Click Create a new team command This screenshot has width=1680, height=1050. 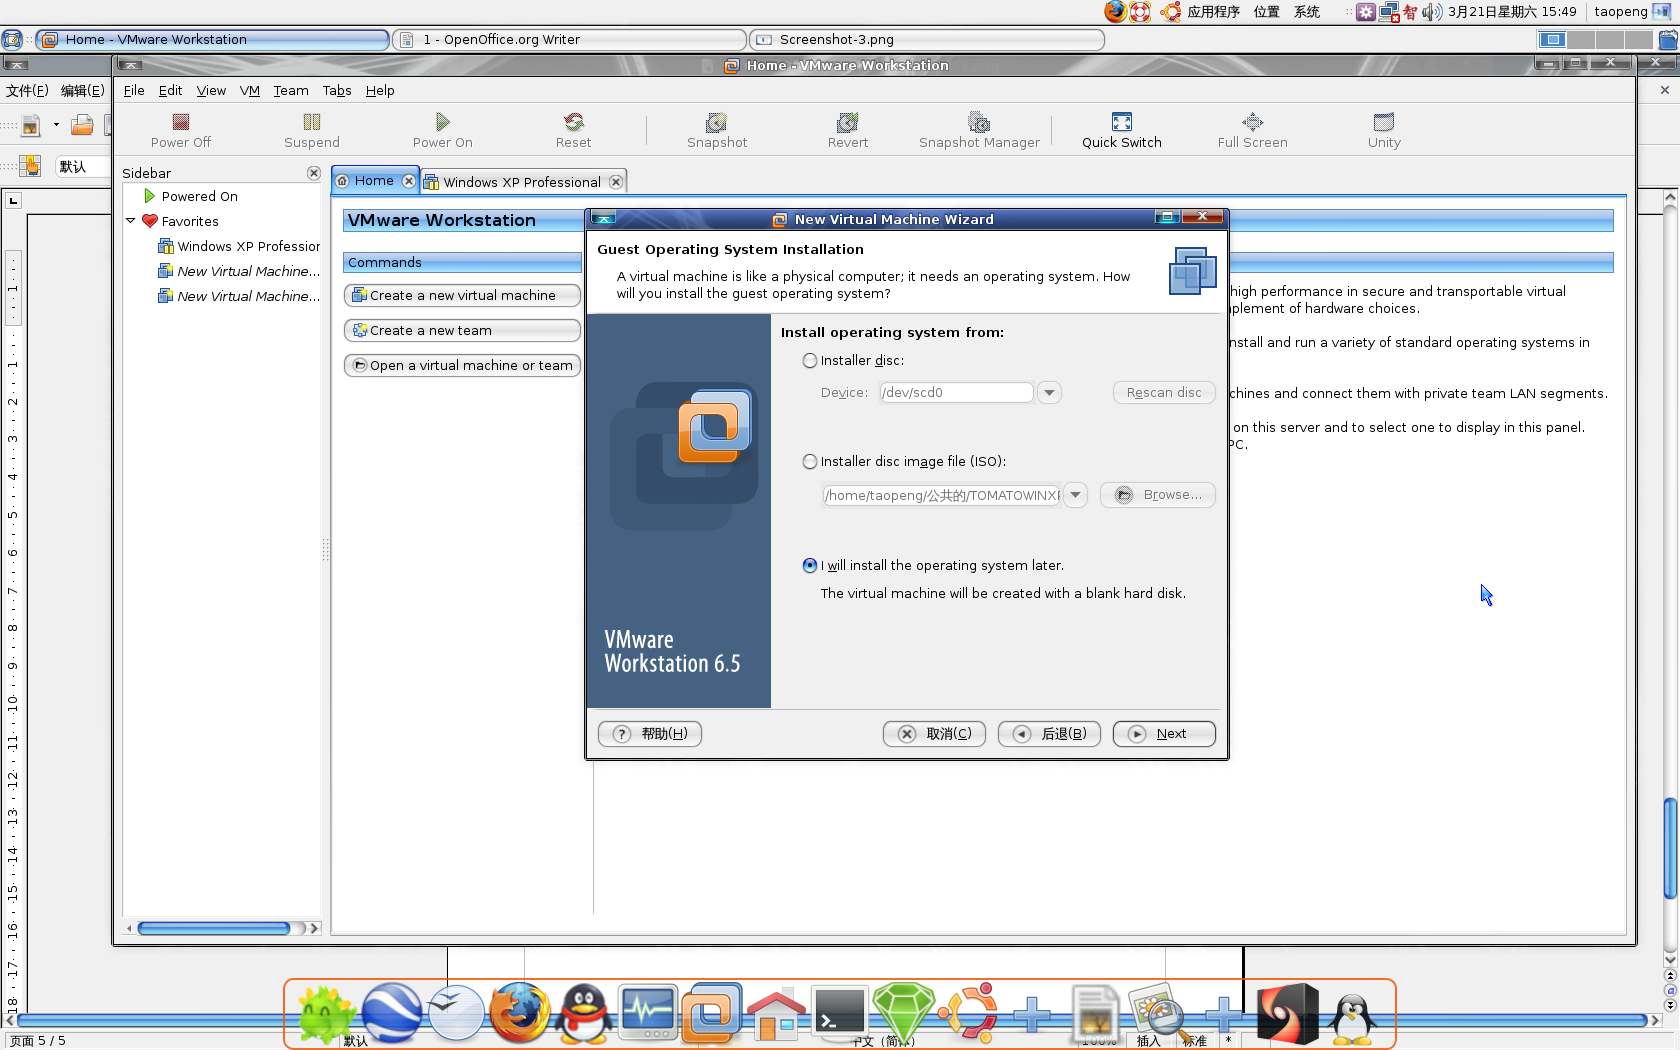click(x=462, y=331)
